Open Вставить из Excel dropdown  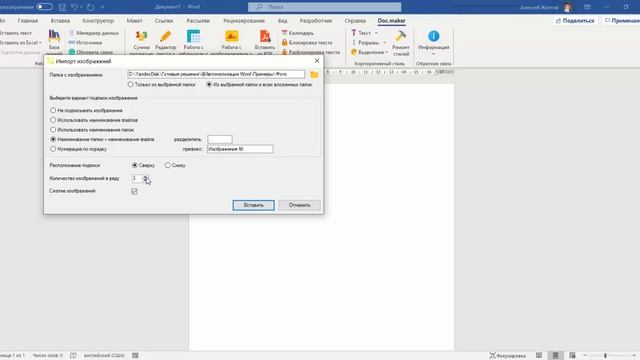[x=20, y=42]
